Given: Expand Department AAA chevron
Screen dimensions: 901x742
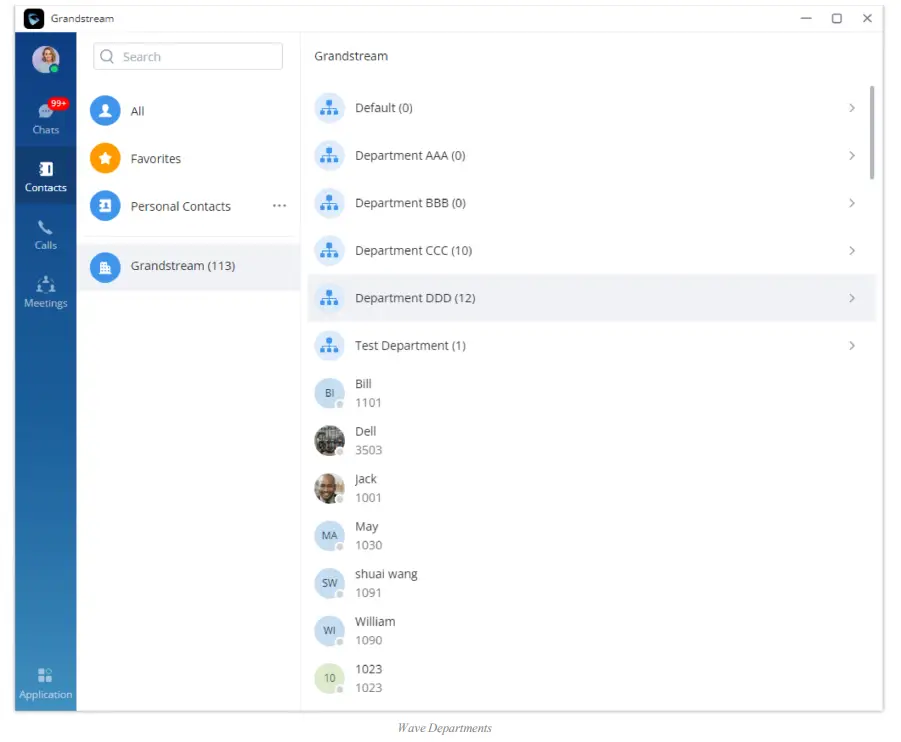Looking at the screenshot, I should (852, 156).
